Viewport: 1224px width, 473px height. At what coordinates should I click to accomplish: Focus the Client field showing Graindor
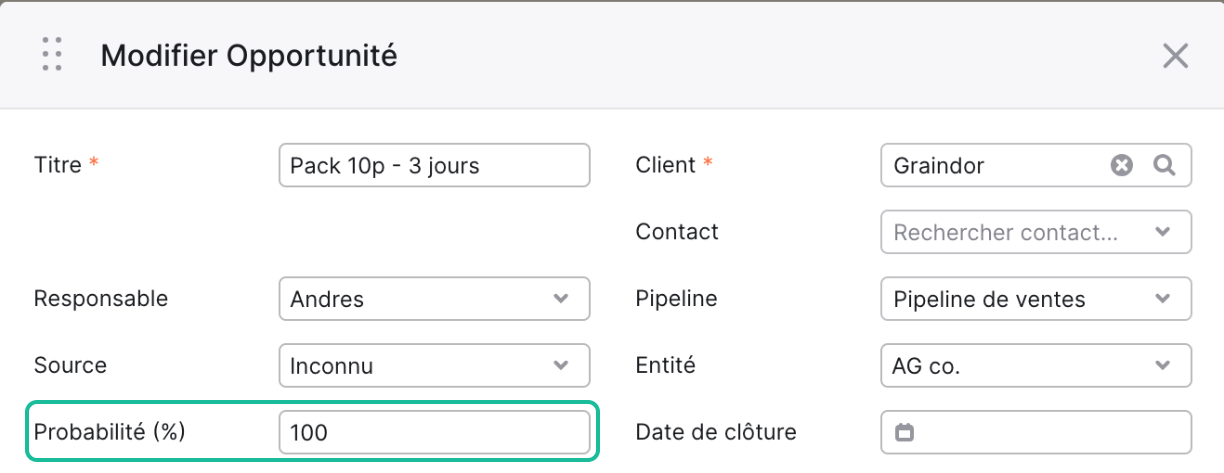pos(1036,165)
